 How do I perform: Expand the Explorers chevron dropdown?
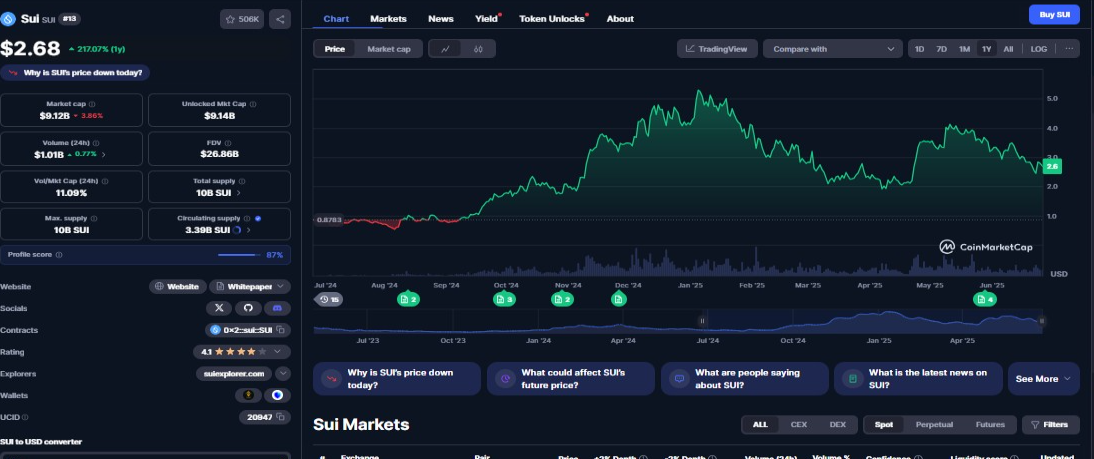coord(283,374)
